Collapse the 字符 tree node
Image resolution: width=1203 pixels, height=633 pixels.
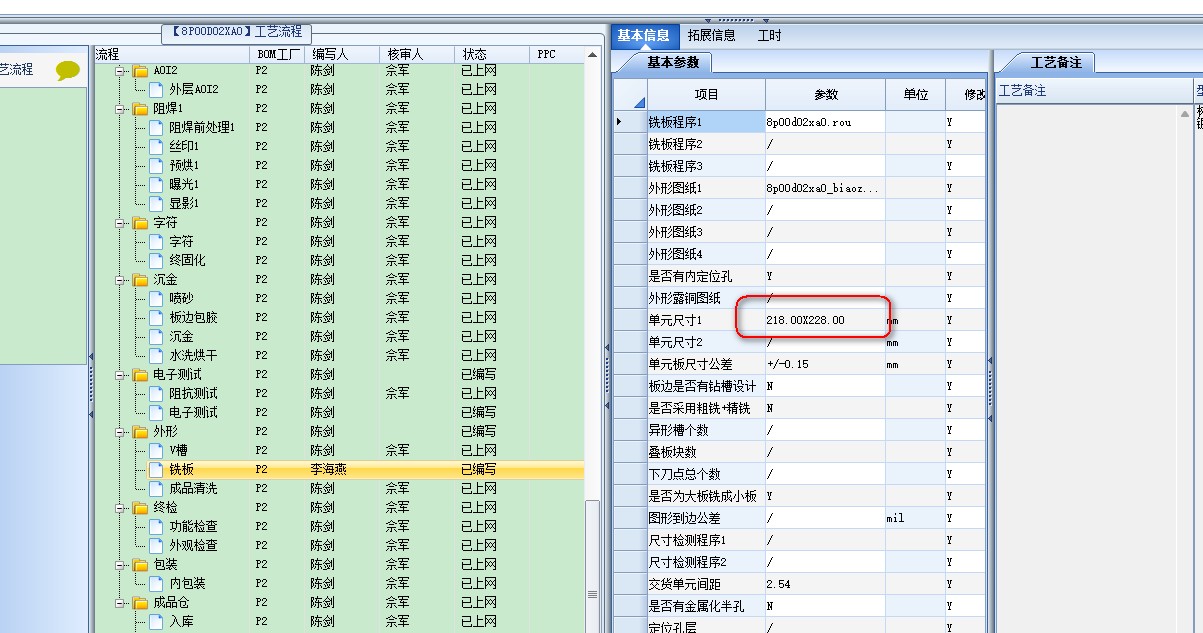coord(121,223)
